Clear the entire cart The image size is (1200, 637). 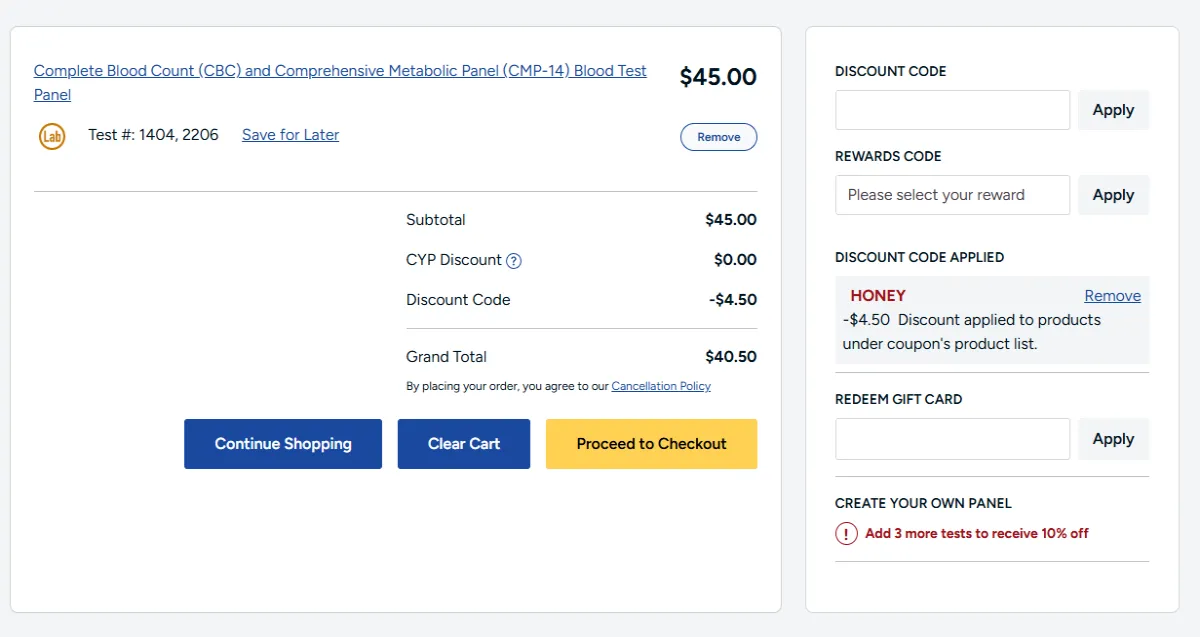(463, 444)
